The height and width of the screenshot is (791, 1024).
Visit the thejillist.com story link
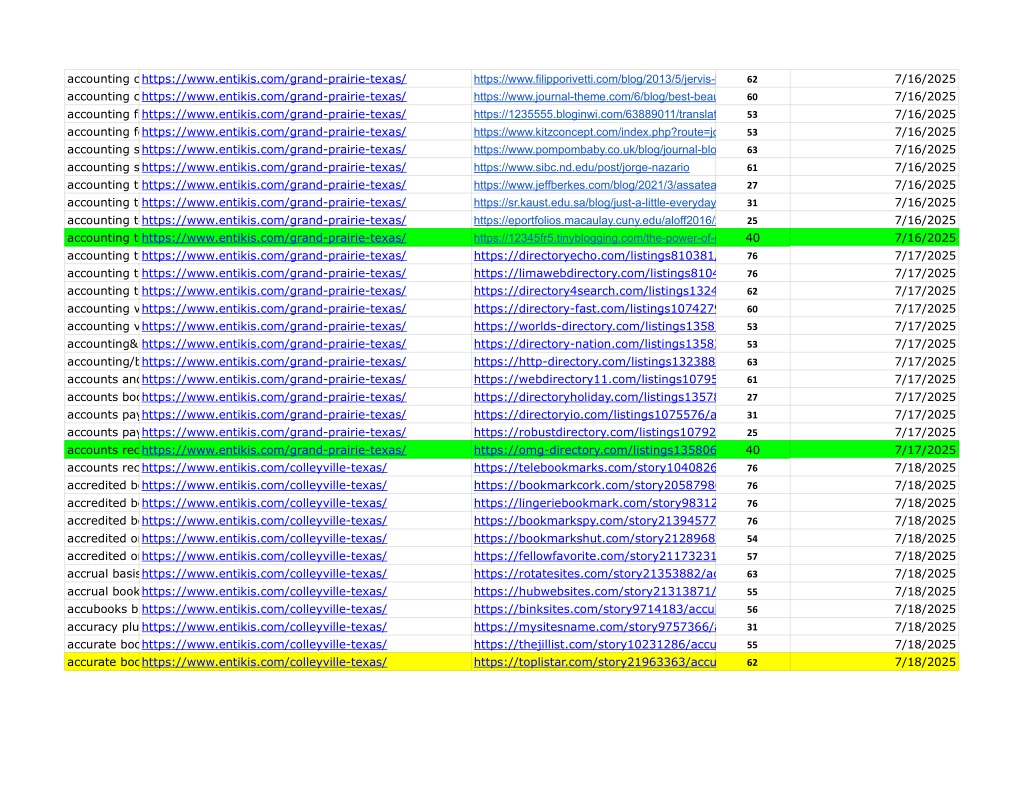[x=594, y=643]
